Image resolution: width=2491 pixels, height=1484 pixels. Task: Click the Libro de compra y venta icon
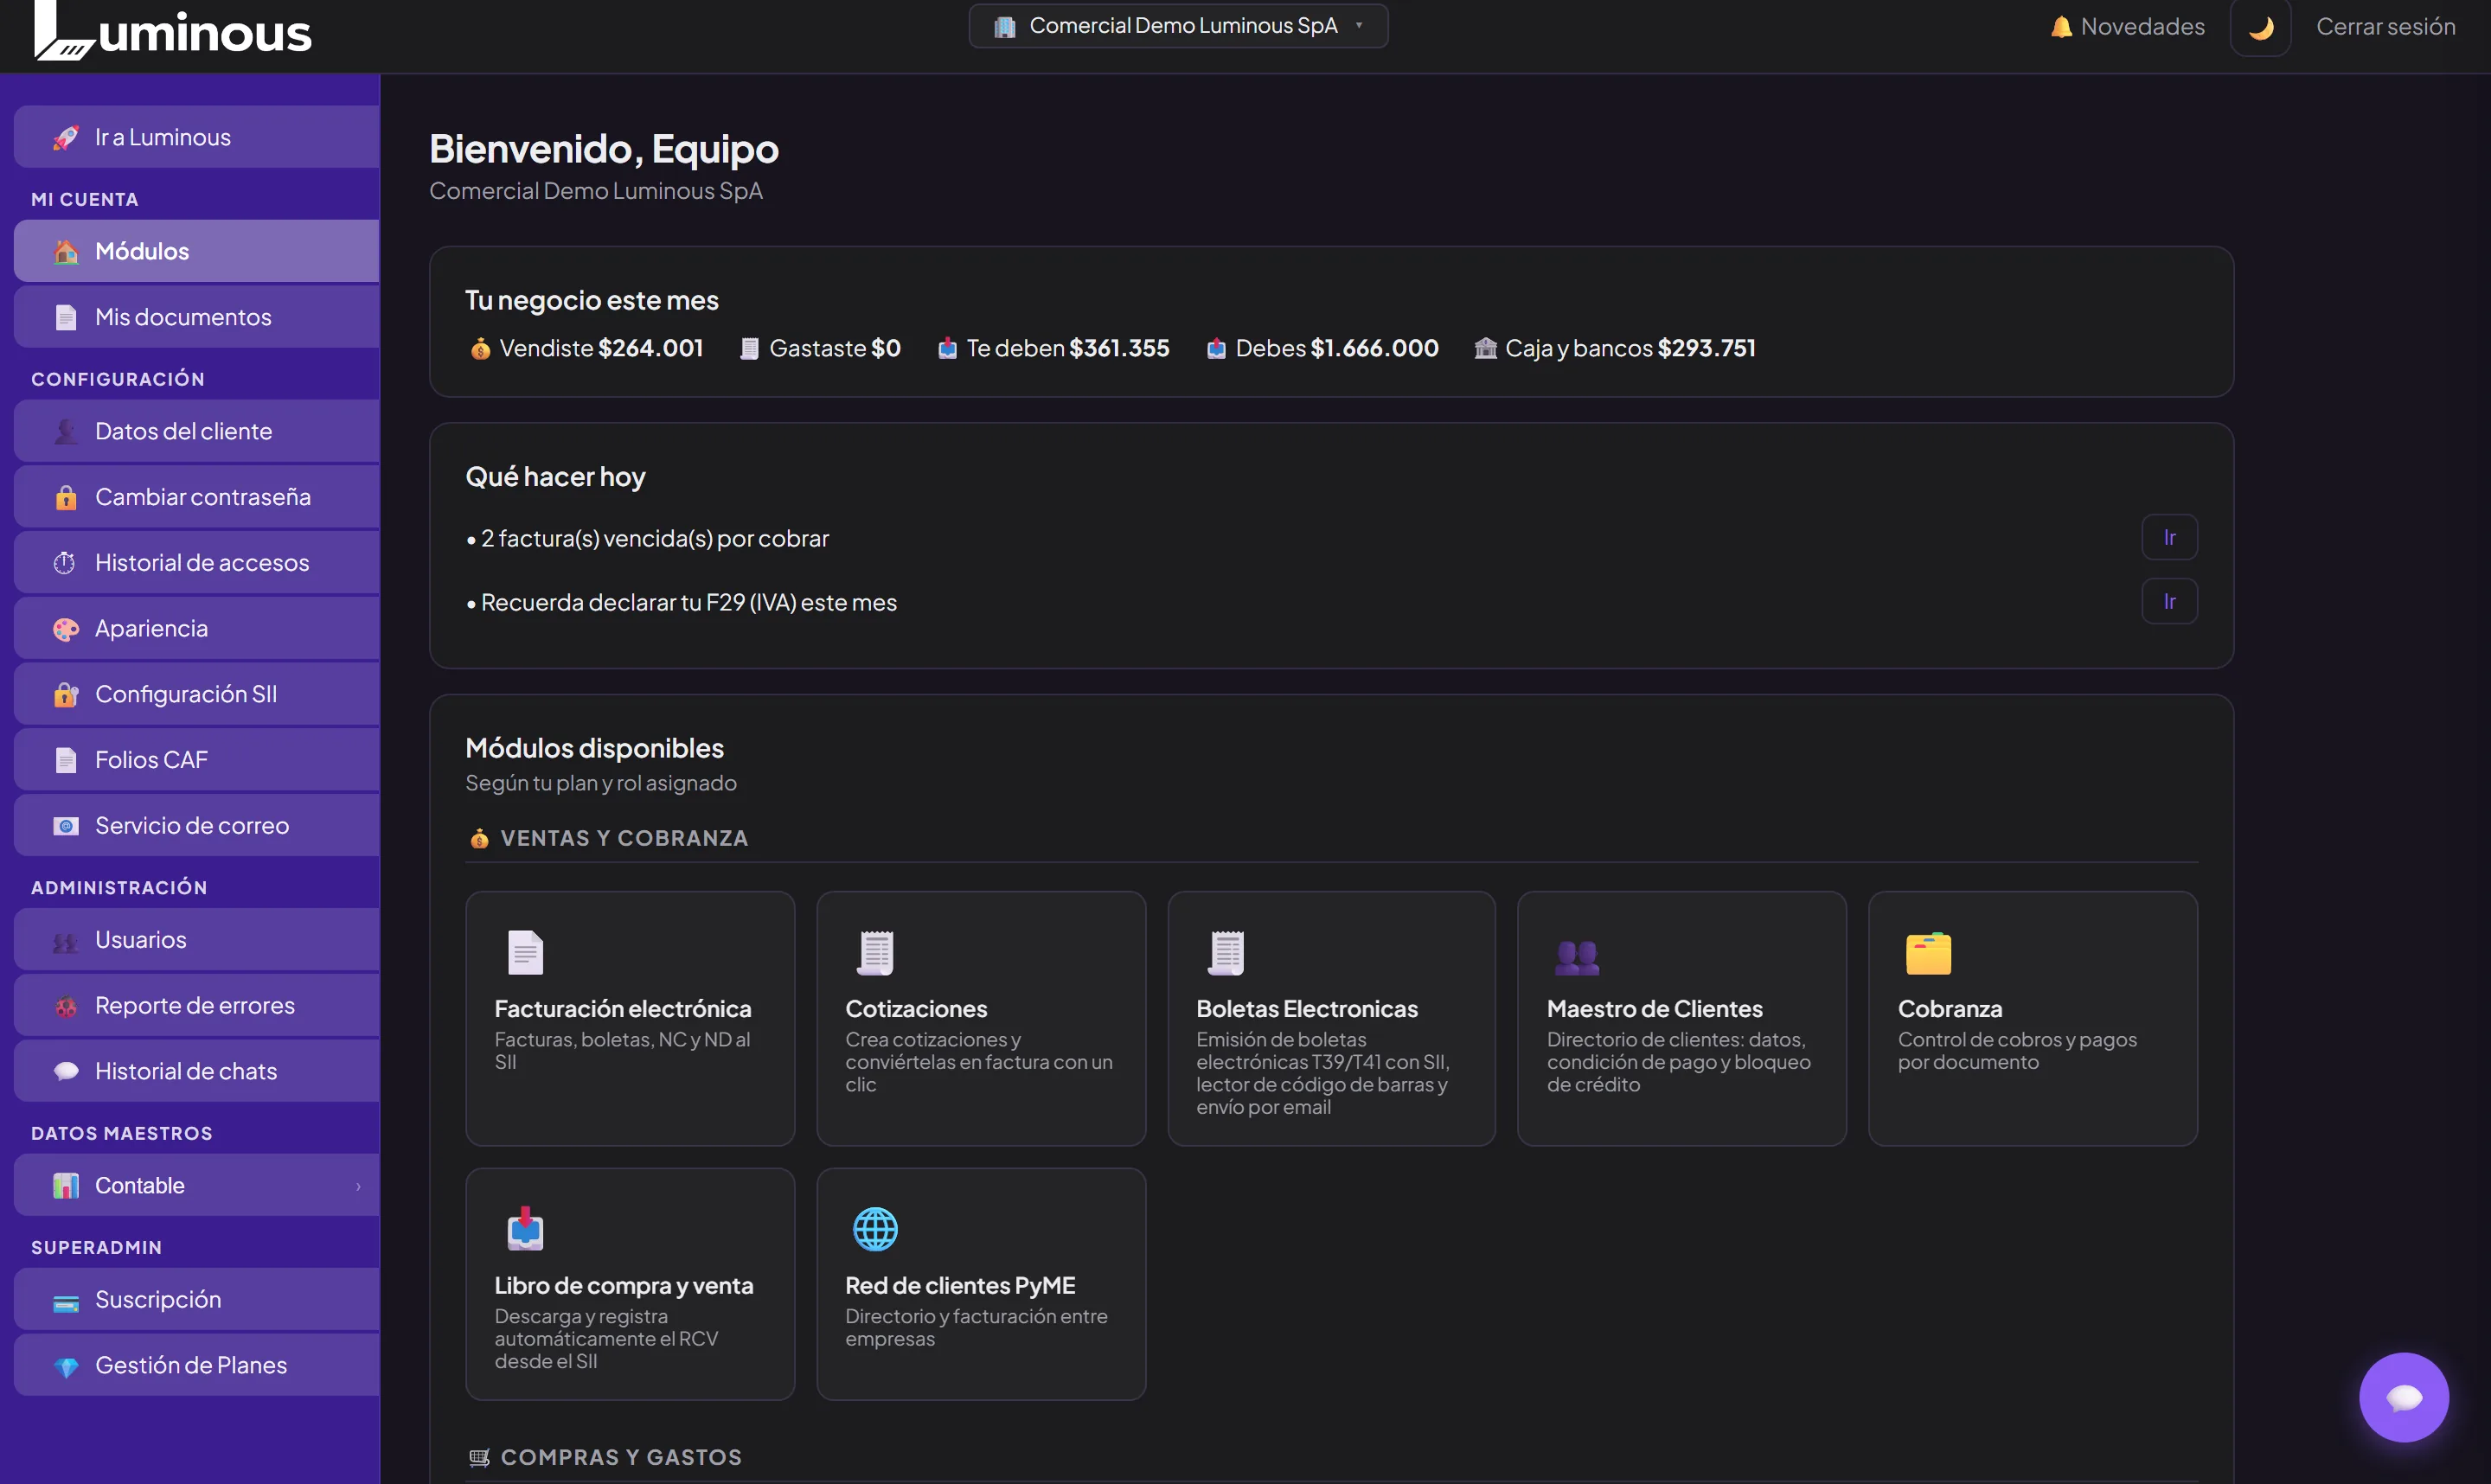pos(525,1229)
